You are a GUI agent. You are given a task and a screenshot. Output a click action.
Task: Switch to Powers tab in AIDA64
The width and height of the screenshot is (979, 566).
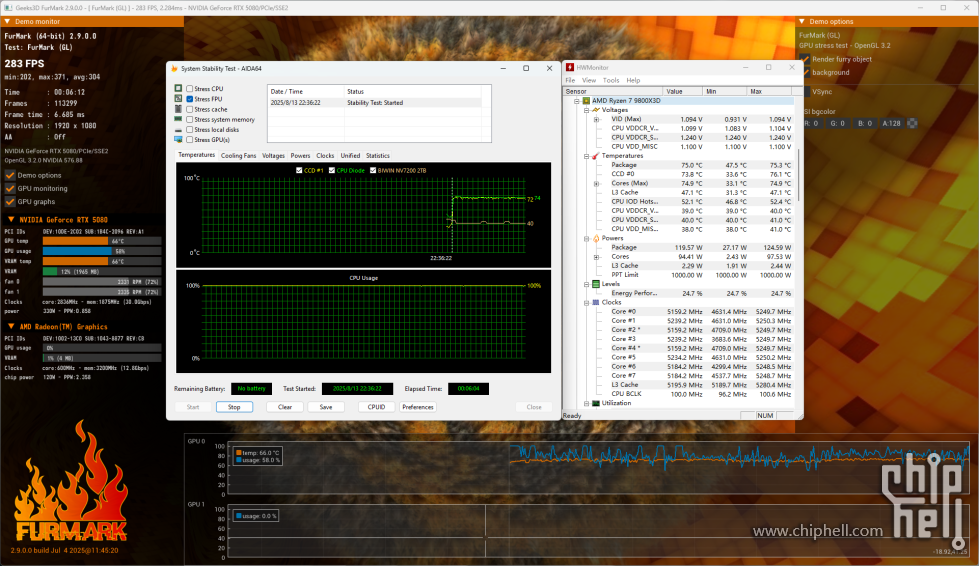(x=300, y=155)
